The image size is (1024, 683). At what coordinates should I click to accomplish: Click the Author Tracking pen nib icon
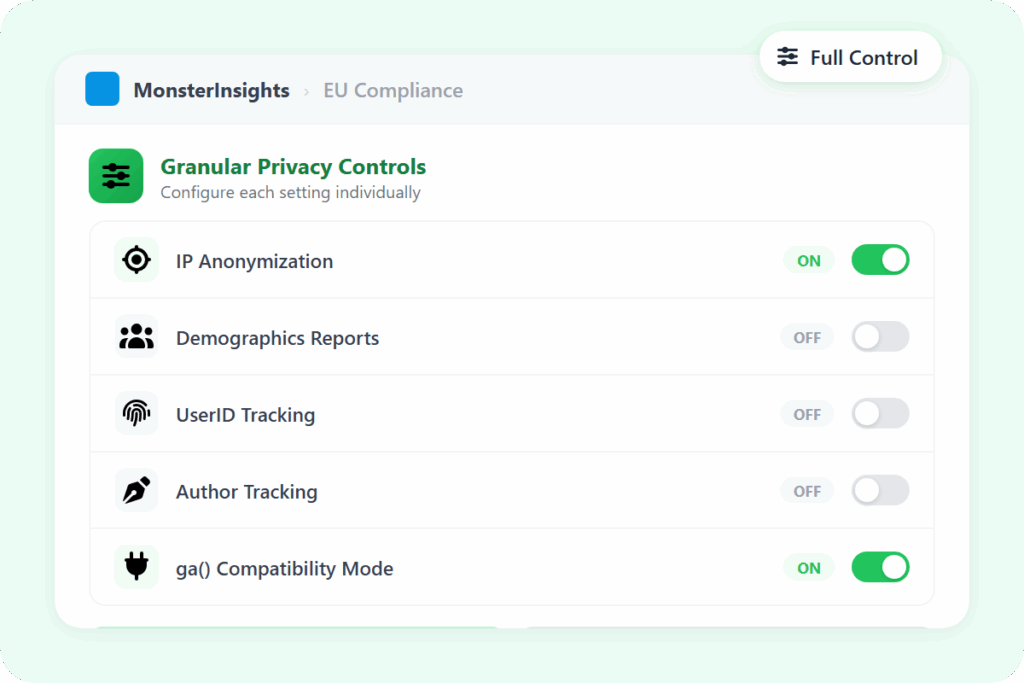(136, 491)
